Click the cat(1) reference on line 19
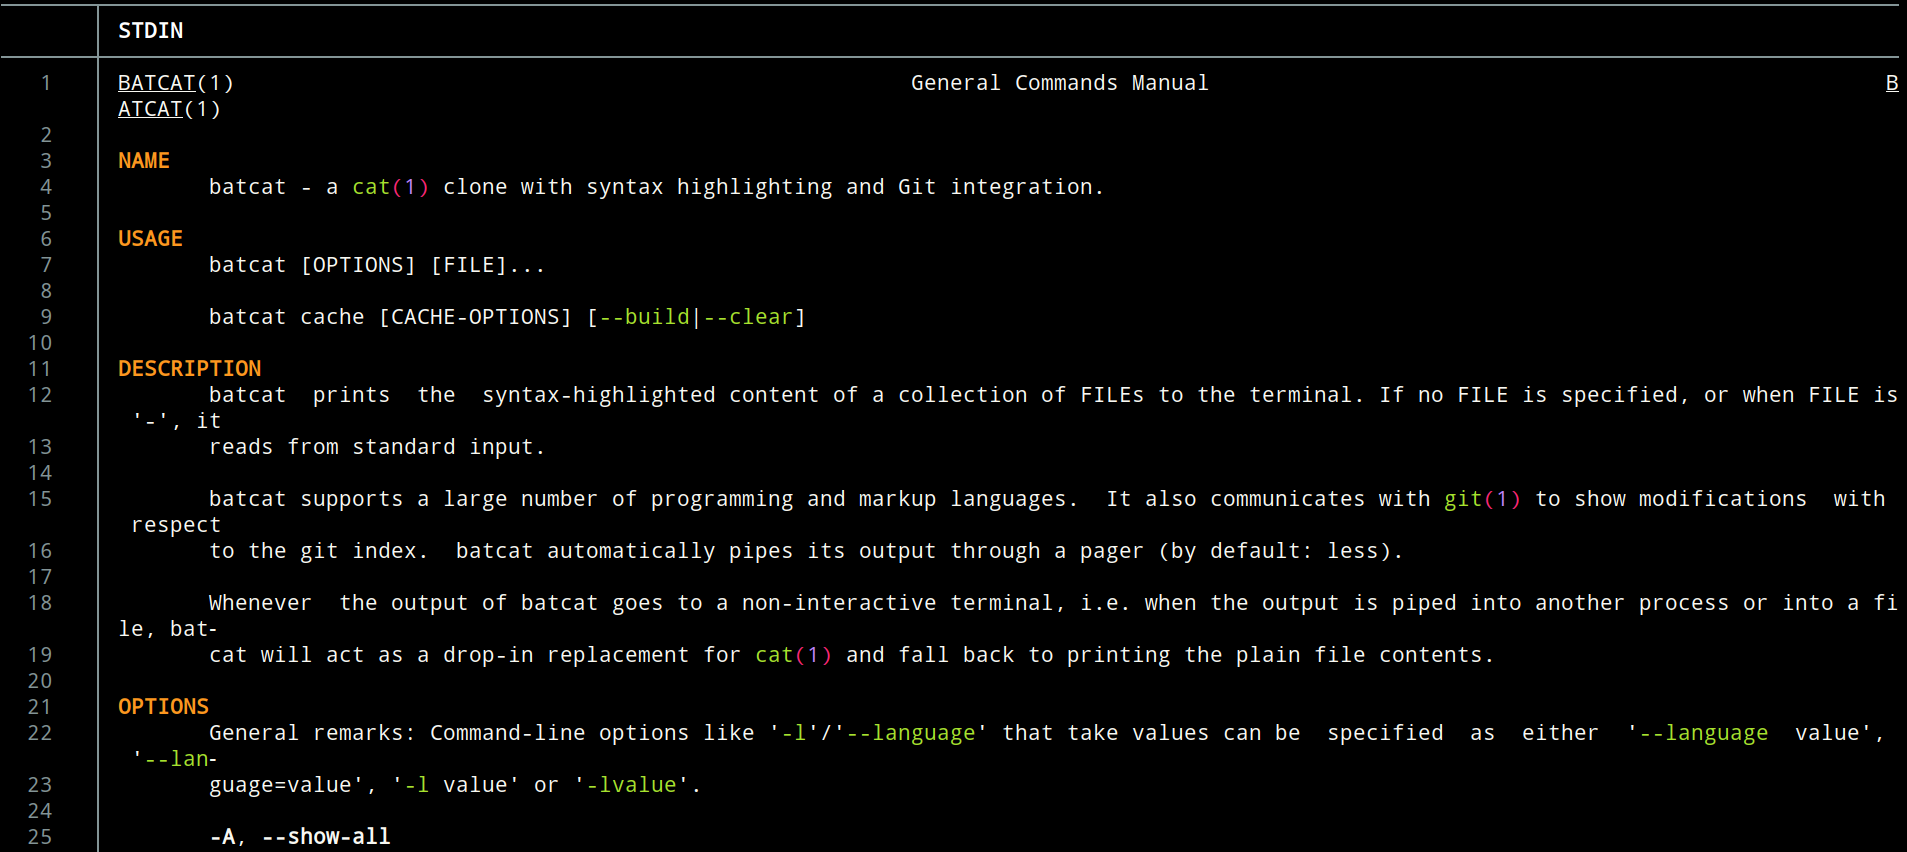 pos(793,655)
